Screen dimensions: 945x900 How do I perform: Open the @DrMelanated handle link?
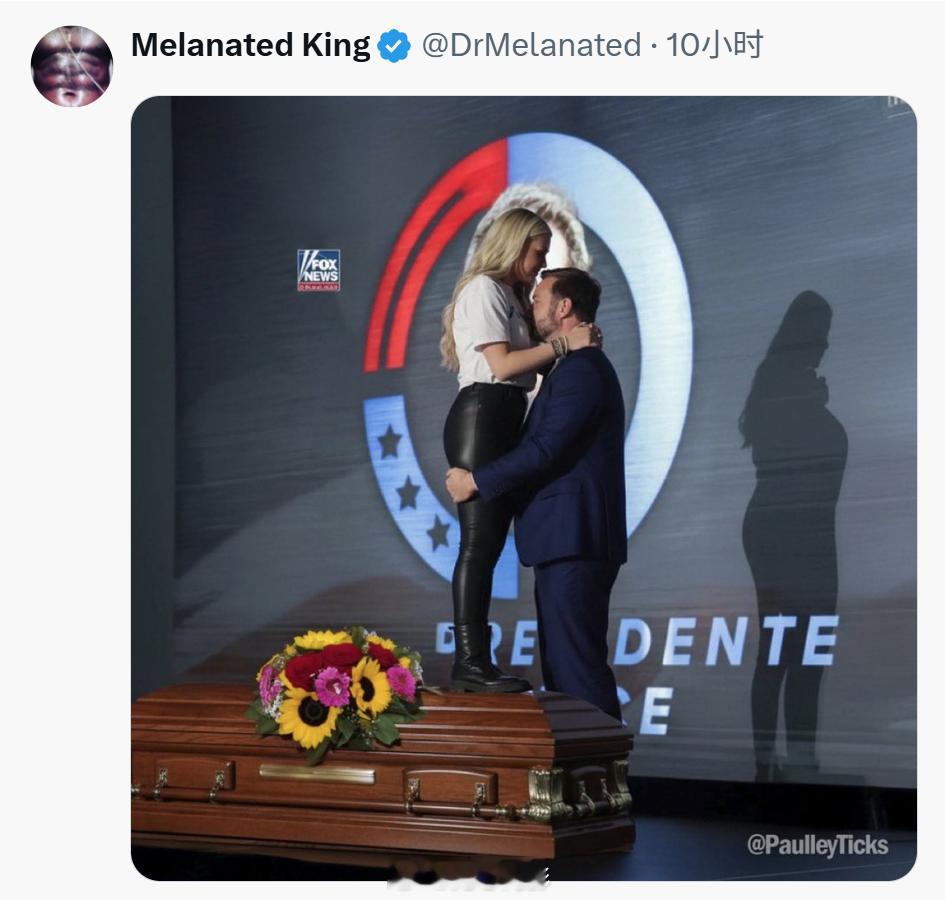point(531,45)
